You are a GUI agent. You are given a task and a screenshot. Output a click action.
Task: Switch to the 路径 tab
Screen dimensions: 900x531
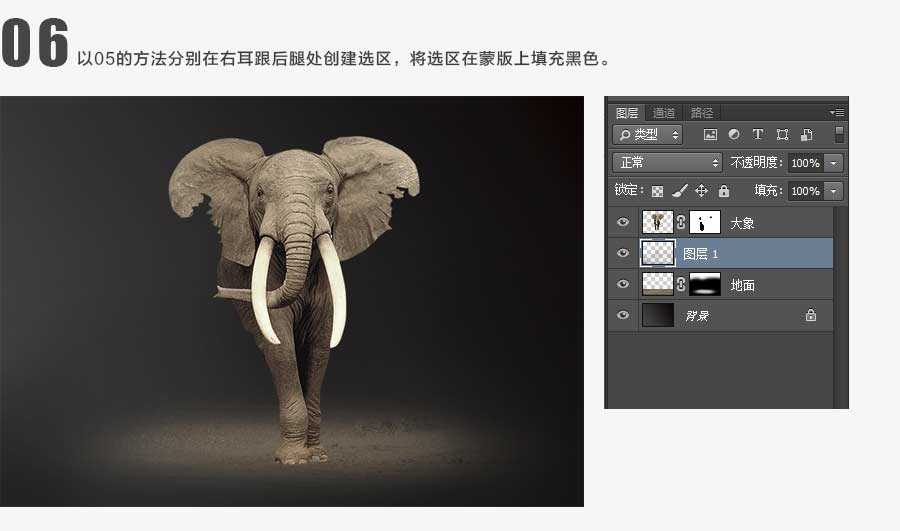702,113
